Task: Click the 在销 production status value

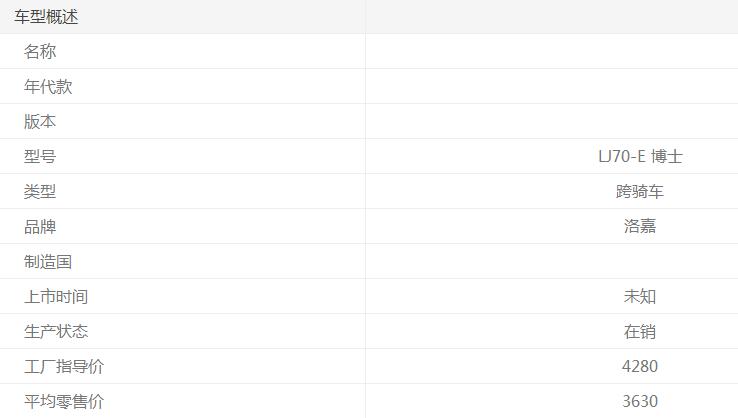Action: point(640,332)
